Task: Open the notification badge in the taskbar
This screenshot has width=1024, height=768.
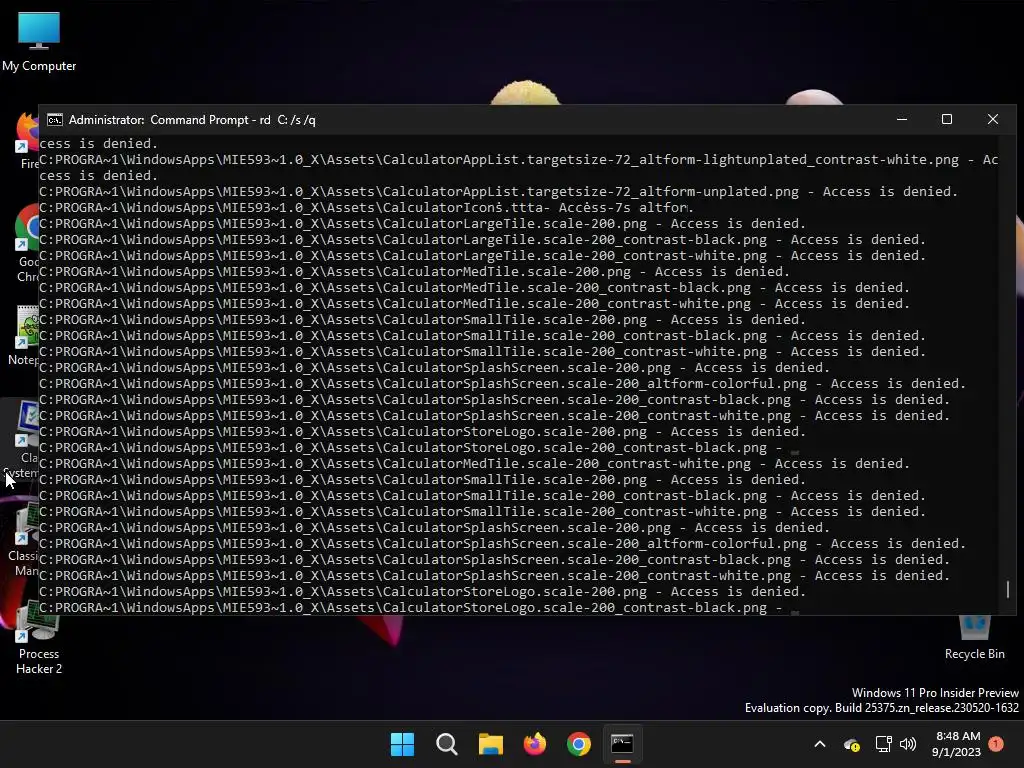Action: coord(996,744)
